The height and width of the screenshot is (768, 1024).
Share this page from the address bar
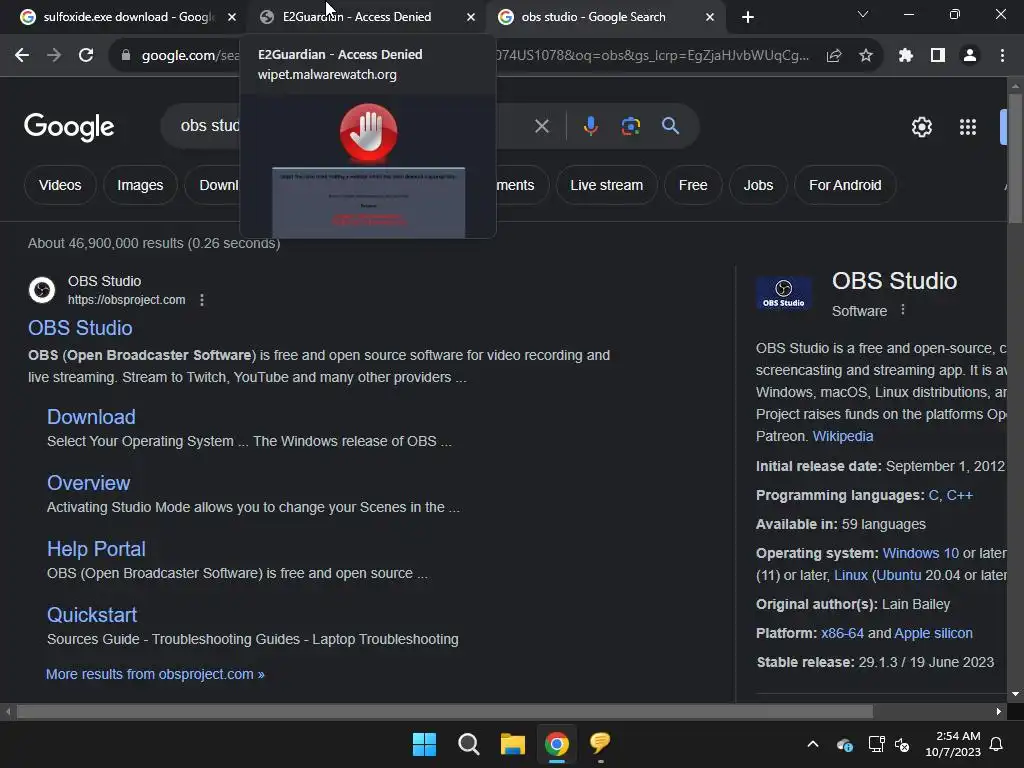pos(834,56)
